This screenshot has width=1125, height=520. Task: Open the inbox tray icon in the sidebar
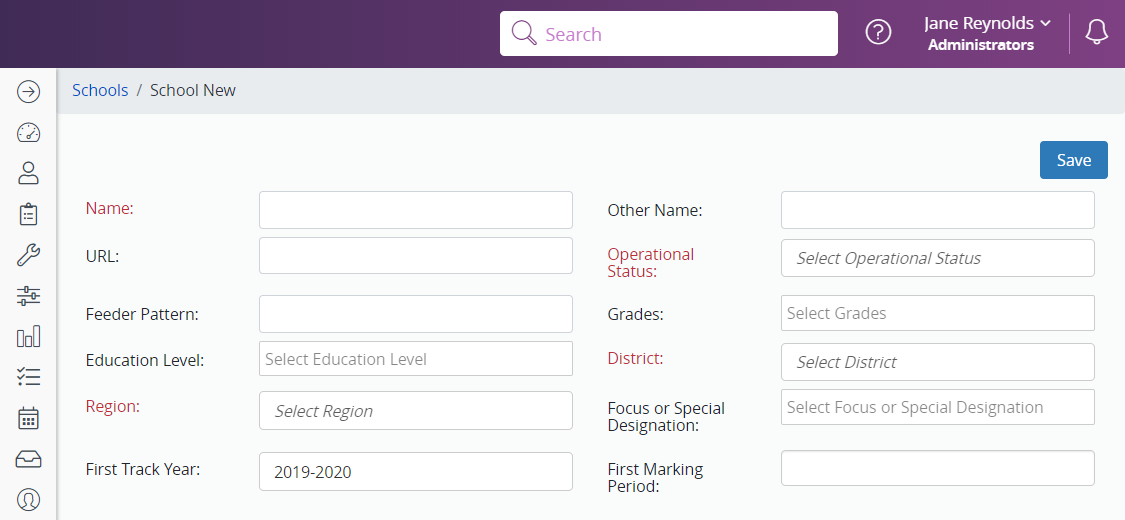tap(28, 459)
